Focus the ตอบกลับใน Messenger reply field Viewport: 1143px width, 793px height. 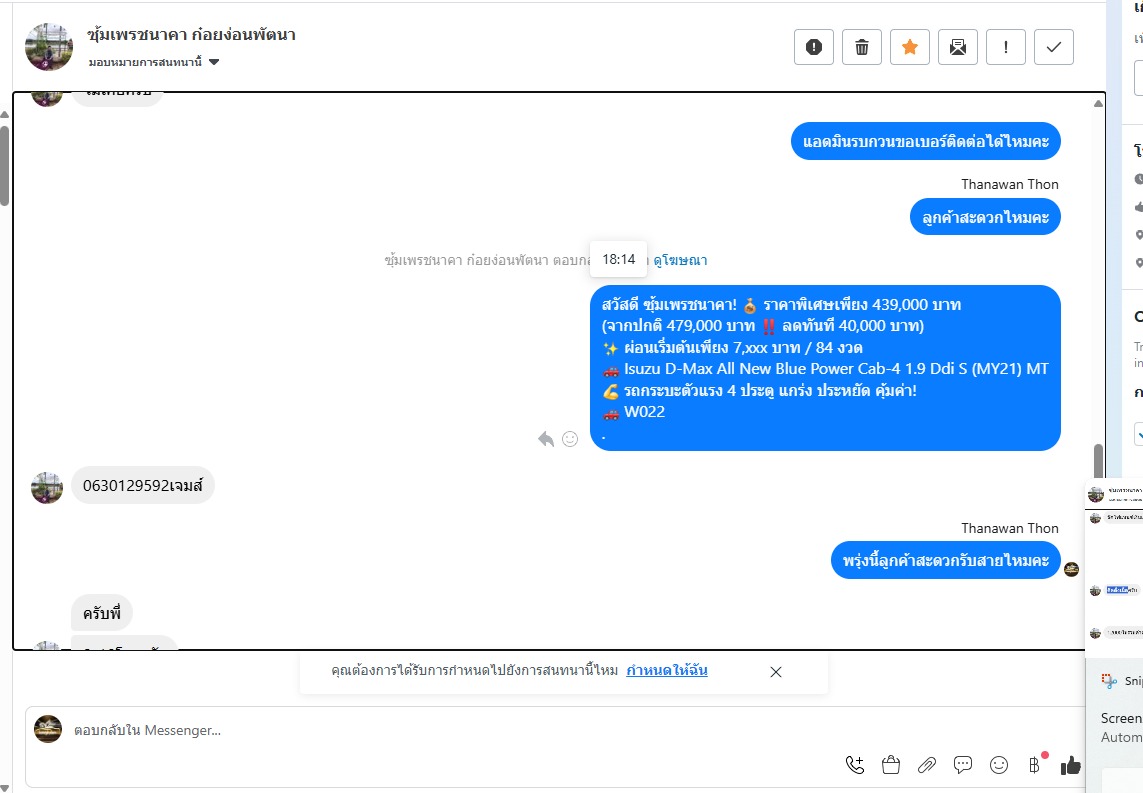click(x=452, y=730)
